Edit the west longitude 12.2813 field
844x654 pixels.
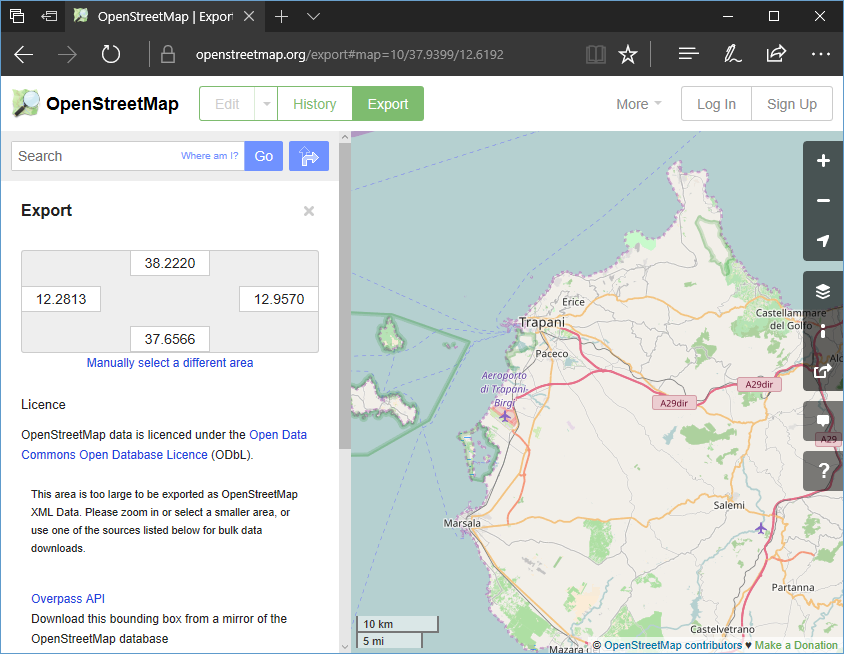pos(61,299)
